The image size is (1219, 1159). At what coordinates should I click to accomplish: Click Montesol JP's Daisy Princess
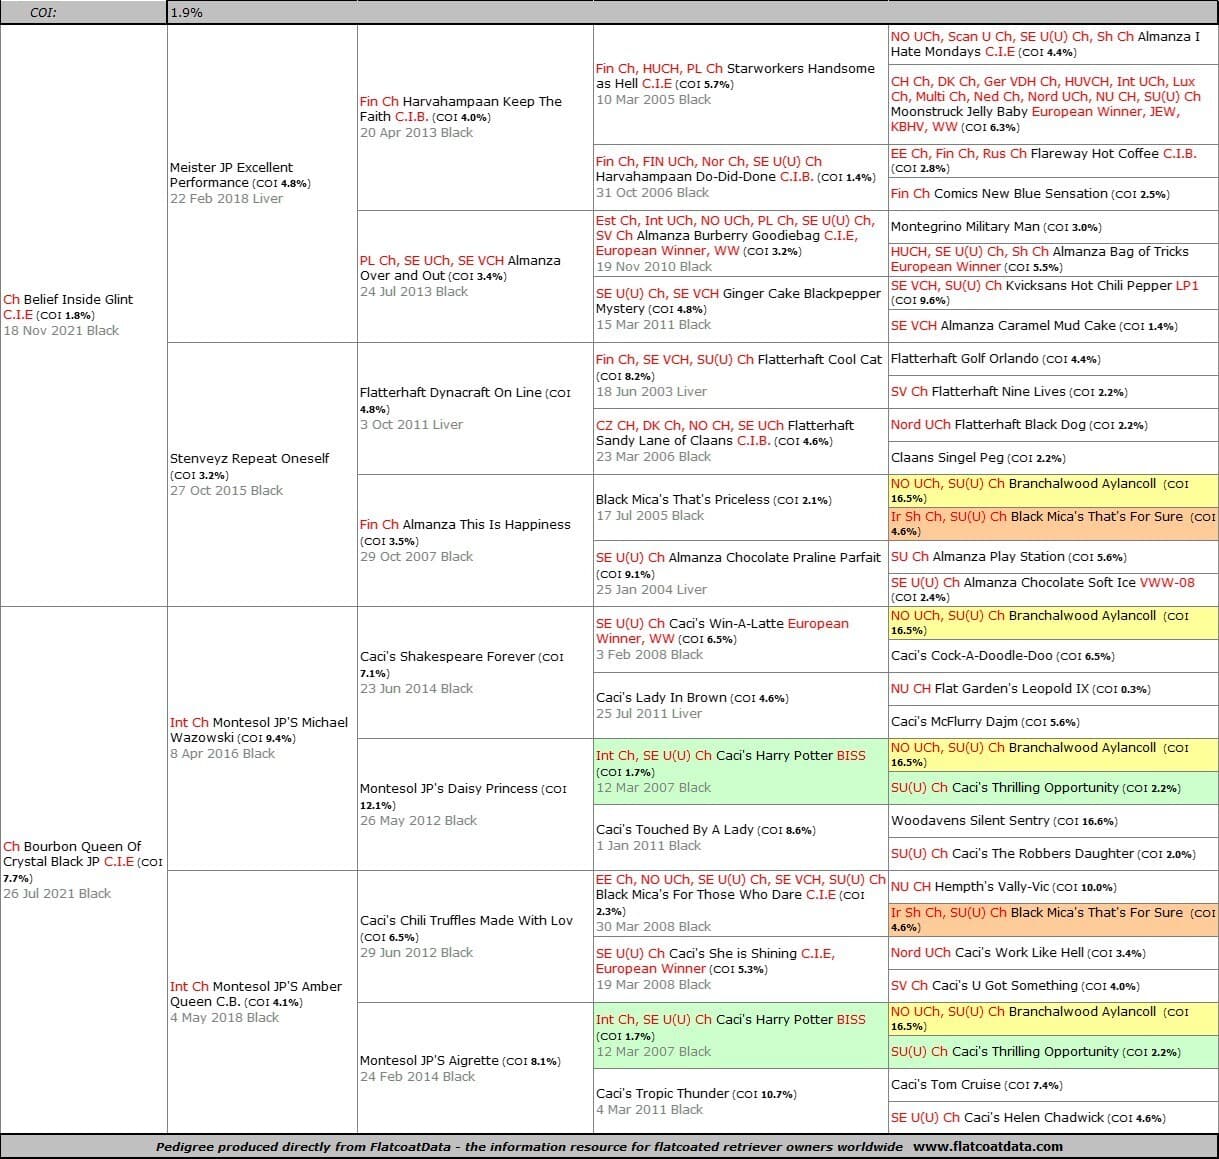[x=448, y=788]
